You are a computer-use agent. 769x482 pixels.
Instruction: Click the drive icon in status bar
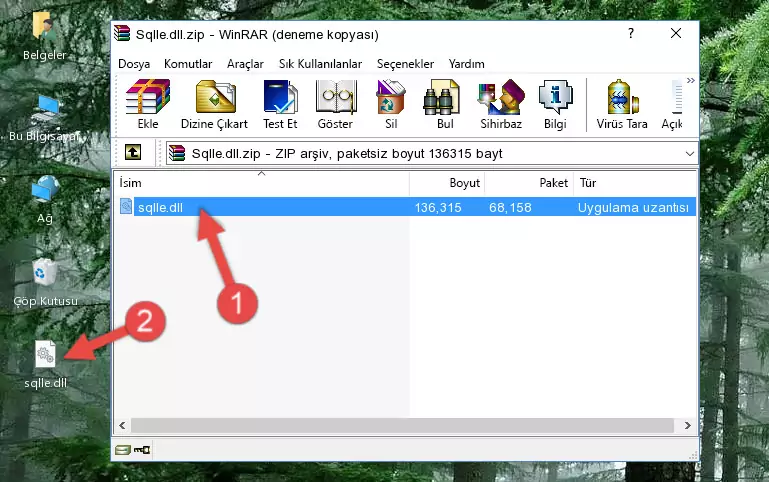point(123,449)
